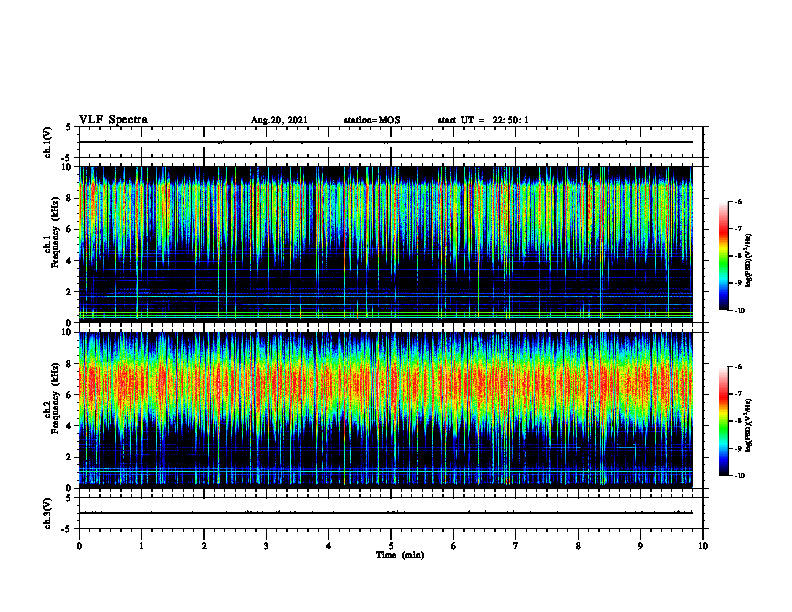This screenshot has height=612, width=792.
Task: Click the "station=MOS" header text
Action: click(x=372, y=120)
